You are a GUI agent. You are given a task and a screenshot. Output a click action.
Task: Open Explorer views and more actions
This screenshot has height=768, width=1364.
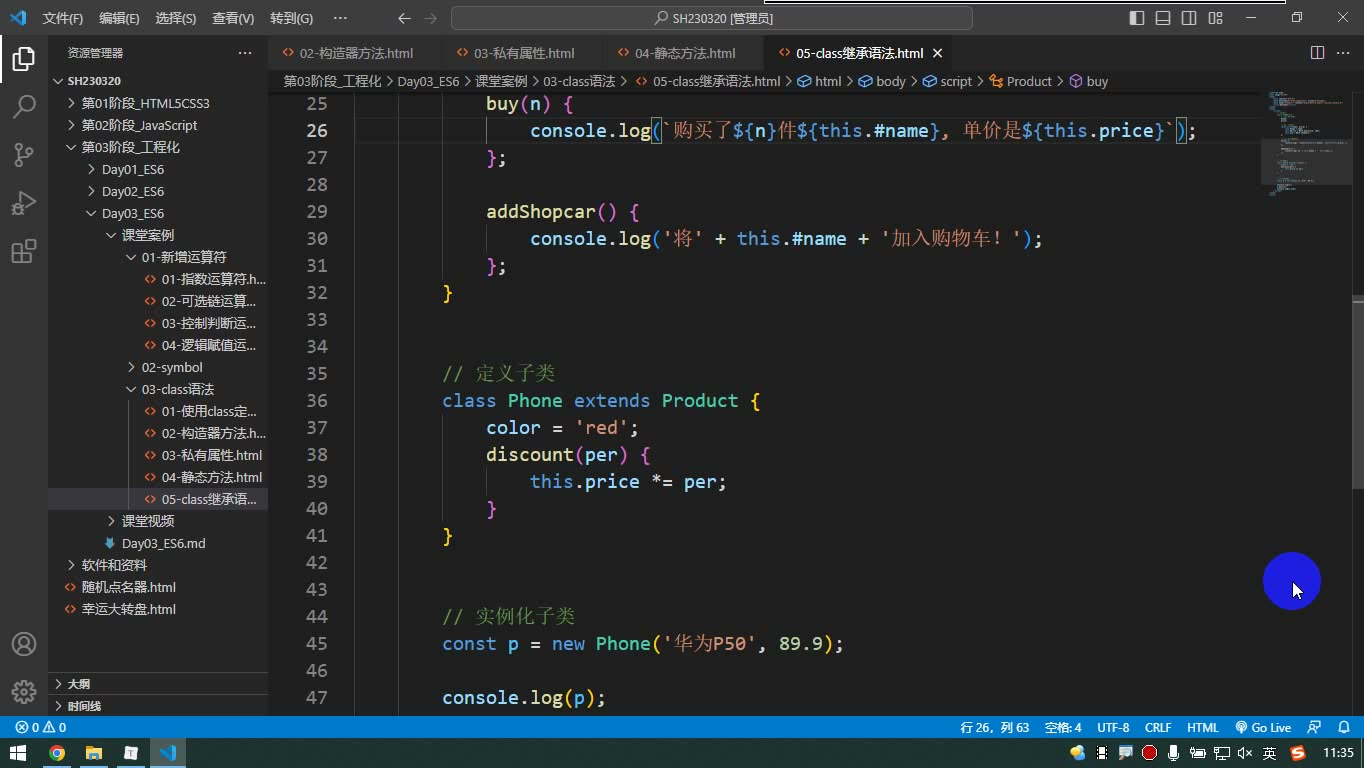tap(245, 53)
